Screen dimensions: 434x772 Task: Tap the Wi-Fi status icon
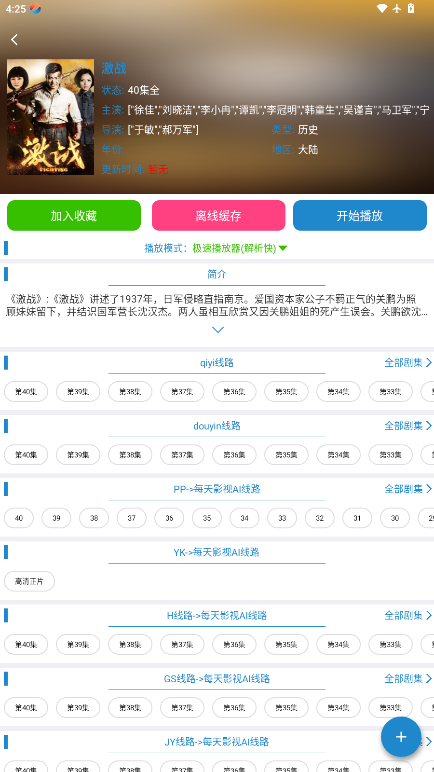382,8
